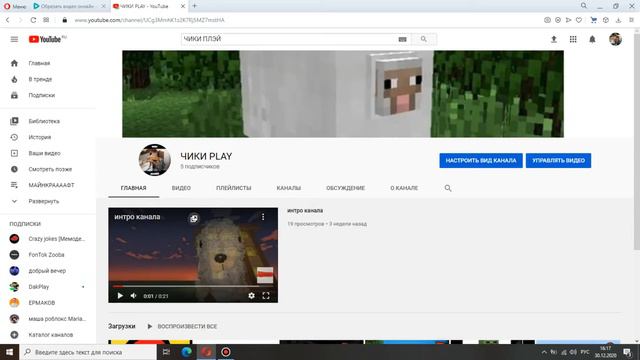
Task: Open Task View on the taskbar
Action: (x=166, y=352)
